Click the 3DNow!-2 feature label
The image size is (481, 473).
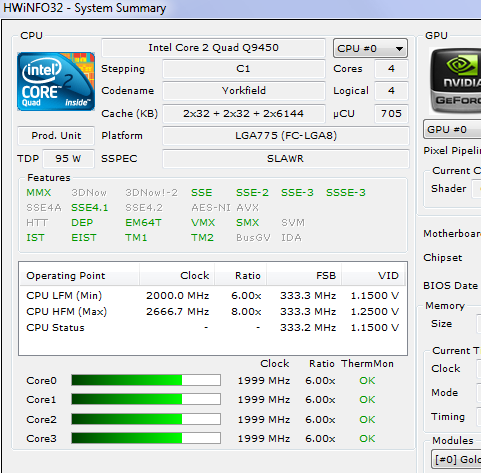tap(151, 193)
